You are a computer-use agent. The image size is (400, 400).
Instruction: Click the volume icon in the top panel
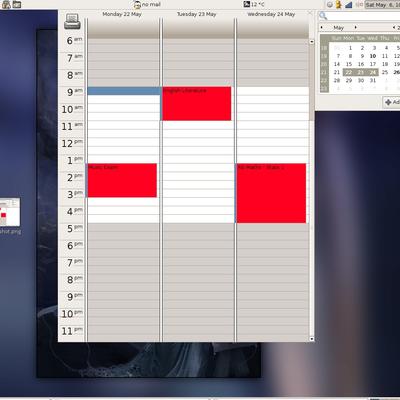point(359,5)
